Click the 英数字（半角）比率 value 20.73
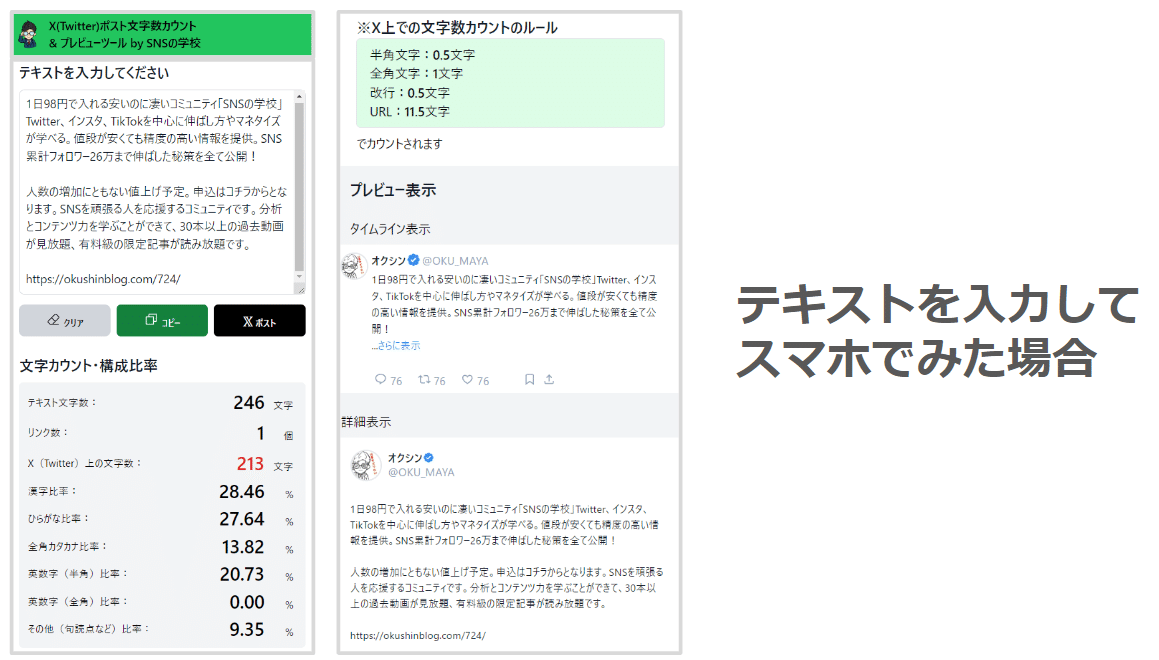Image resolution: width=1159 pixels, height=660 pixels. (x=242, y=574)
